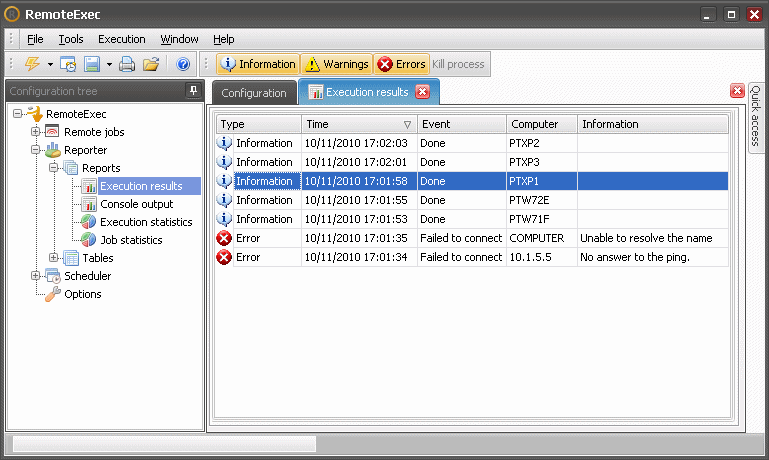Click the schedule calendar toolbar icon
The width and height of the screenshot is (769, 460).
(68, 64)
